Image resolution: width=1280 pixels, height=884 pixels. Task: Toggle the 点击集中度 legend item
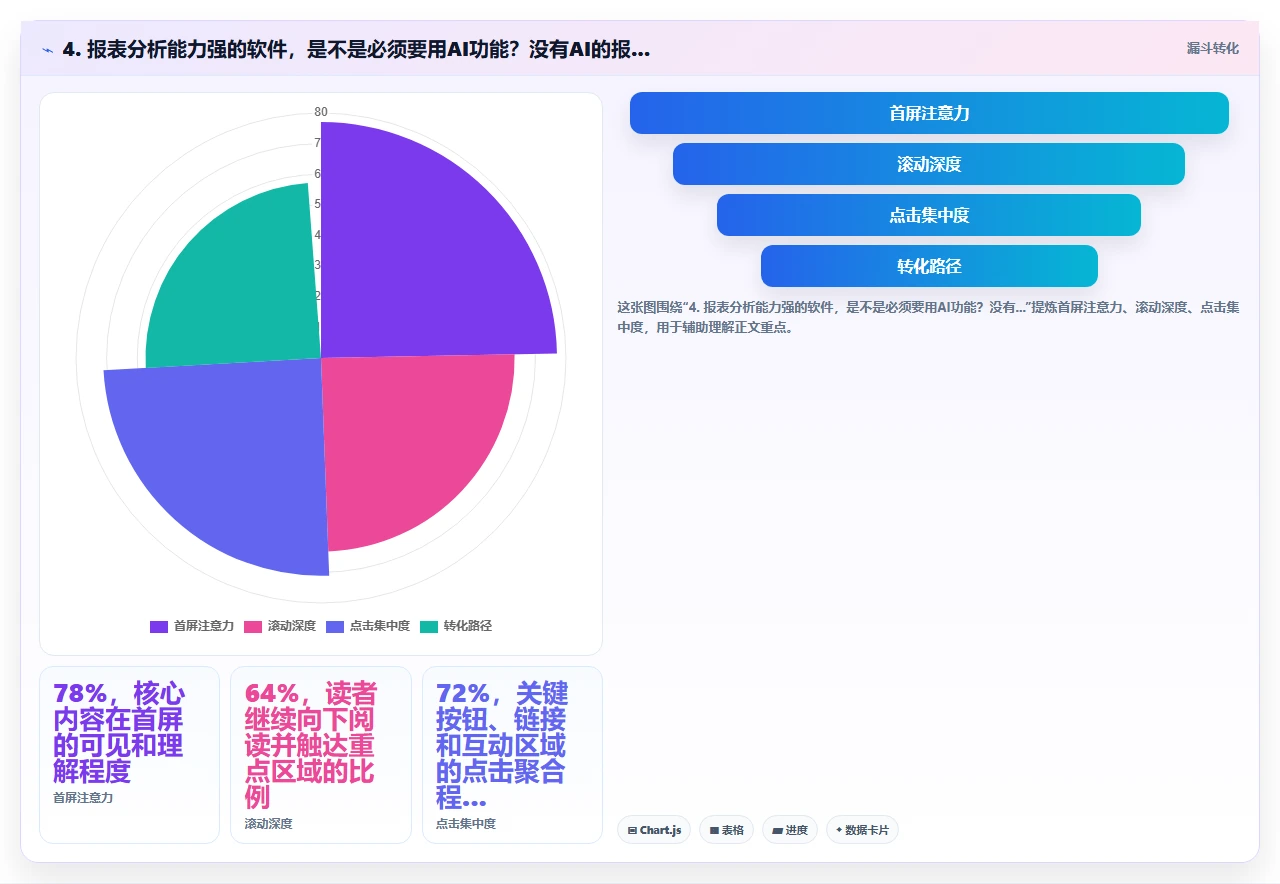coord(368,626)
